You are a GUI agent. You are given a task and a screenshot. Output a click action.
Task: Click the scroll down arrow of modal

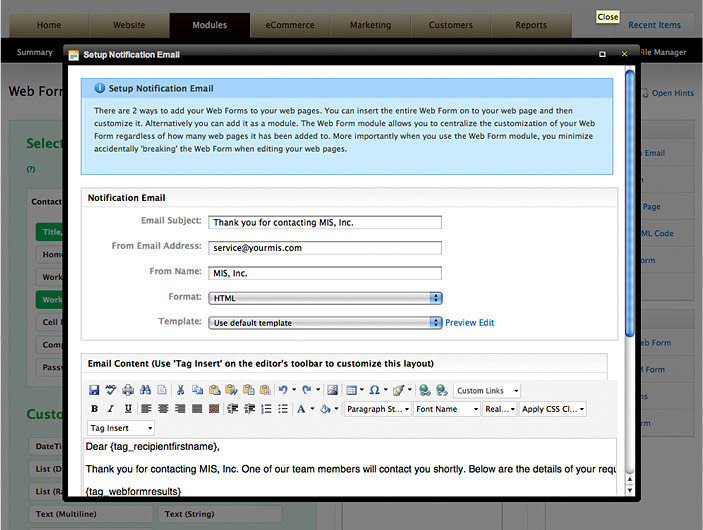(x=629, y=490)
